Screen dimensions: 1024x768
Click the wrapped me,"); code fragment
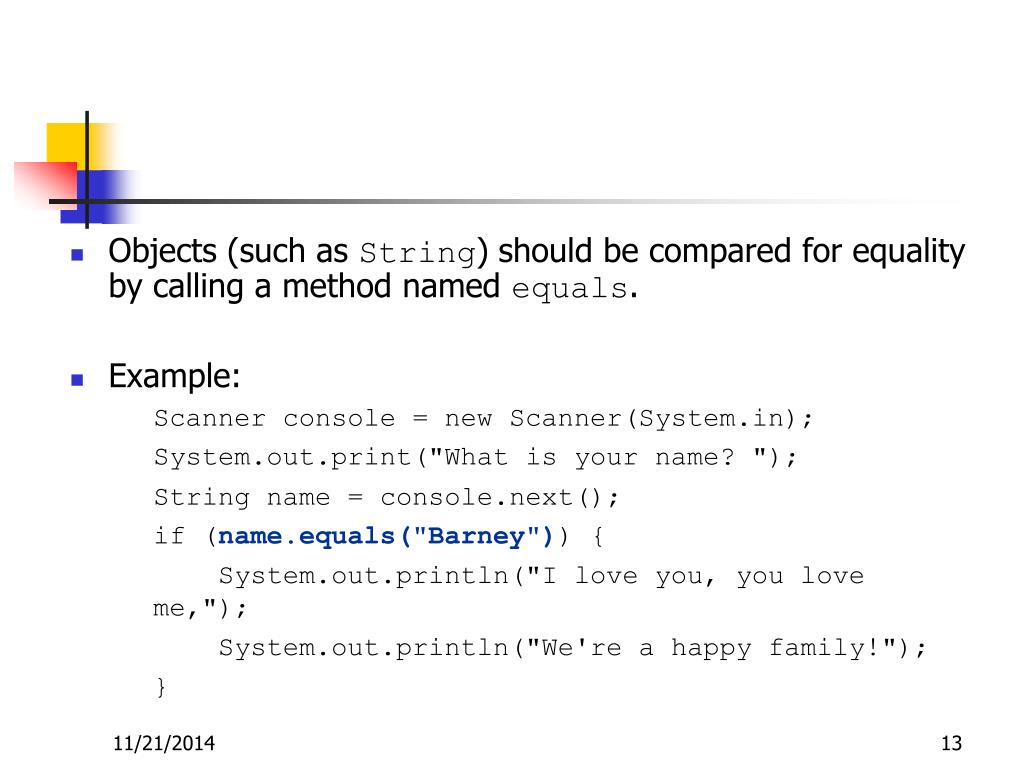(x=200, y=609)
